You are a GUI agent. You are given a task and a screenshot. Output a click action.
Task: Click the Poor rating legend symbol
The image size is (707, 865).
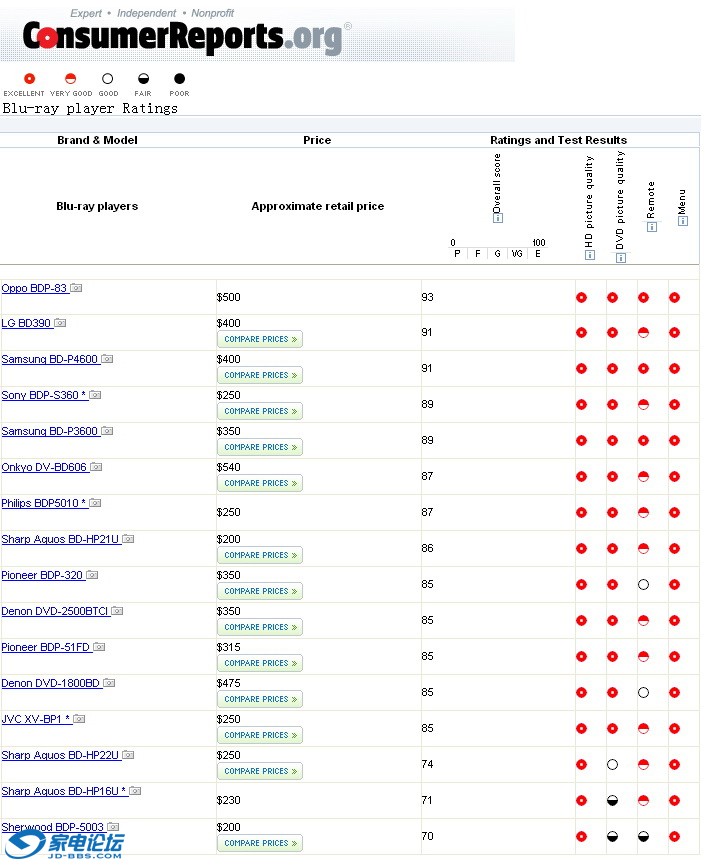click(179, 79)
